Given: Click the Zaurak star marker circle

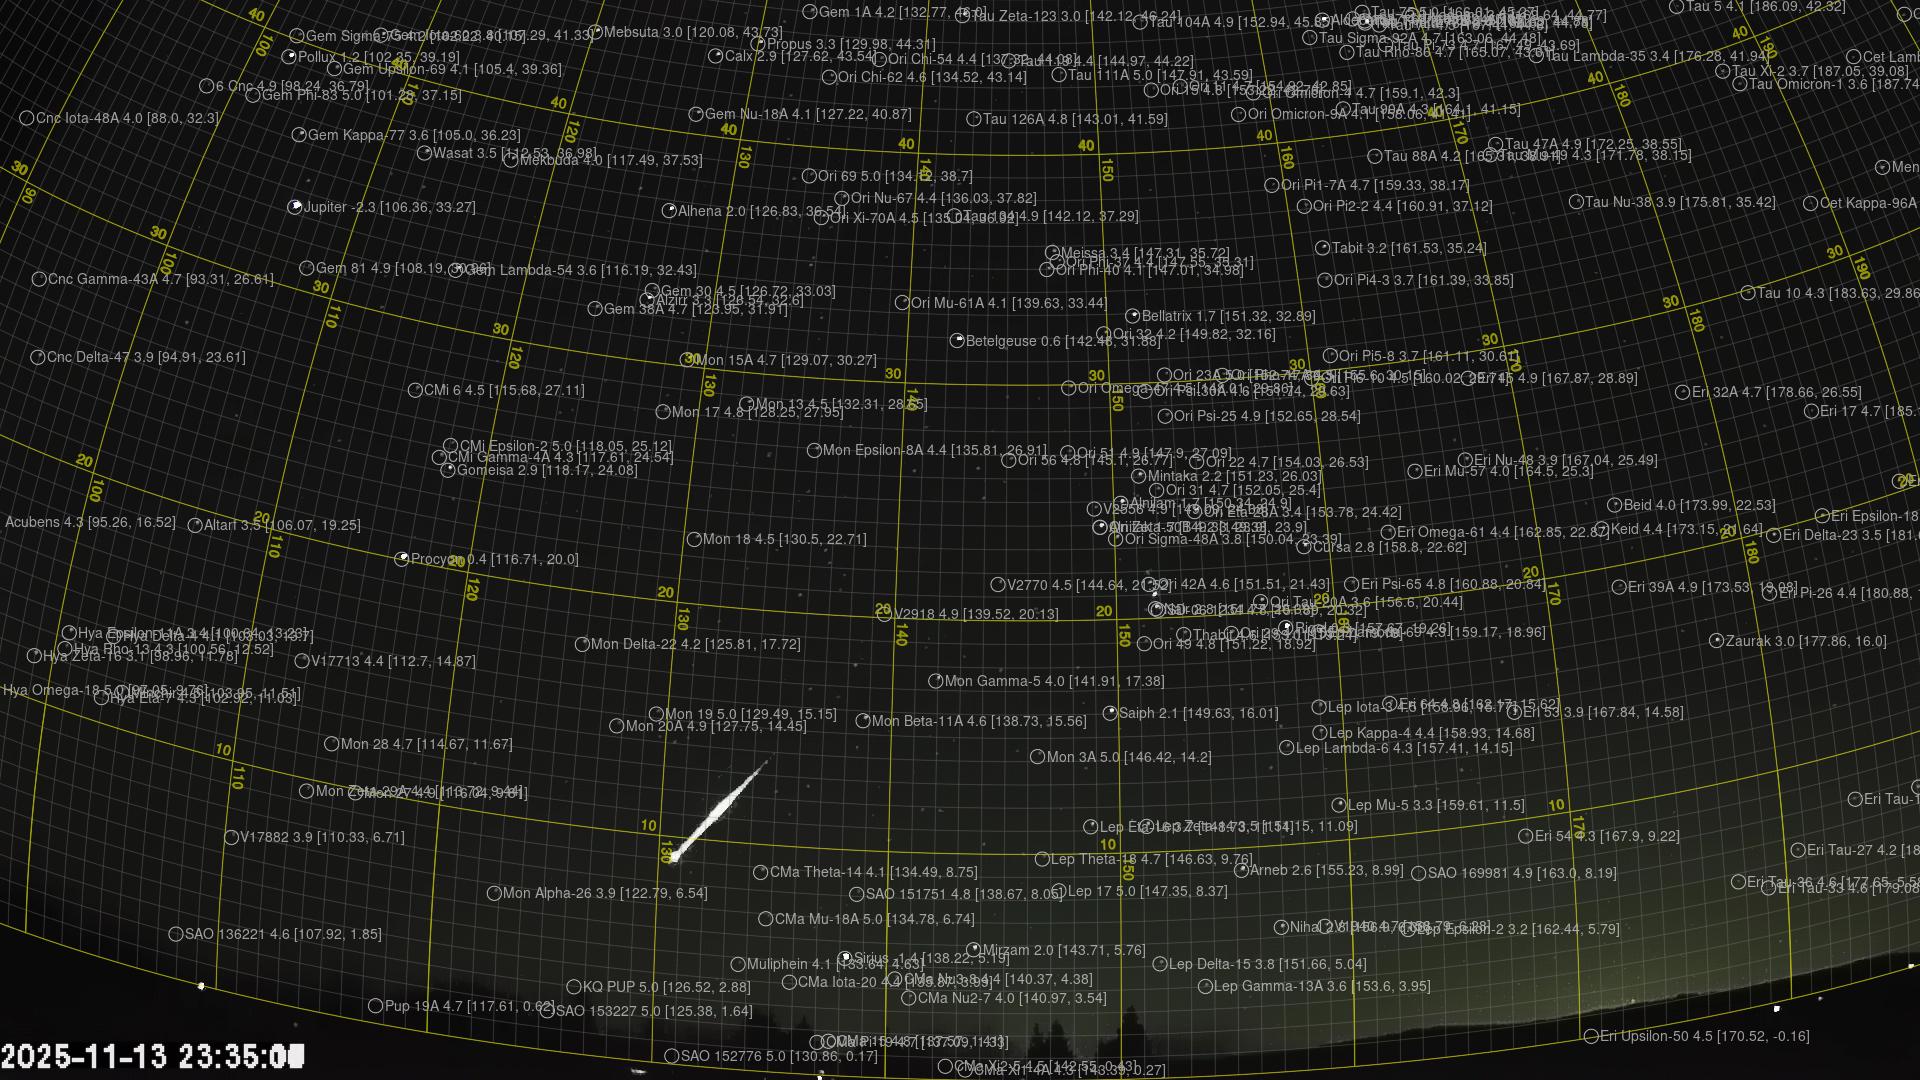Looking at the screenshot, I should [x=1717, y=641].
